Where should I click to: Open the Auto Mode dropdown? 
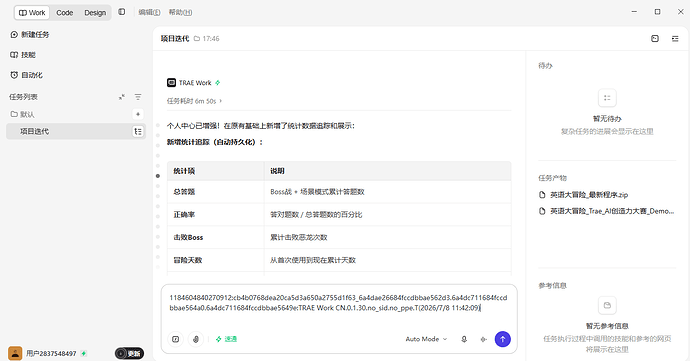click(426, 339)
